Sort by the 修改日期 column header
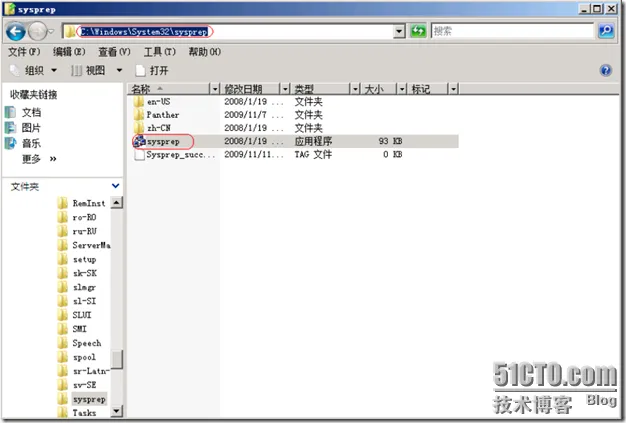 click(250, 89)
